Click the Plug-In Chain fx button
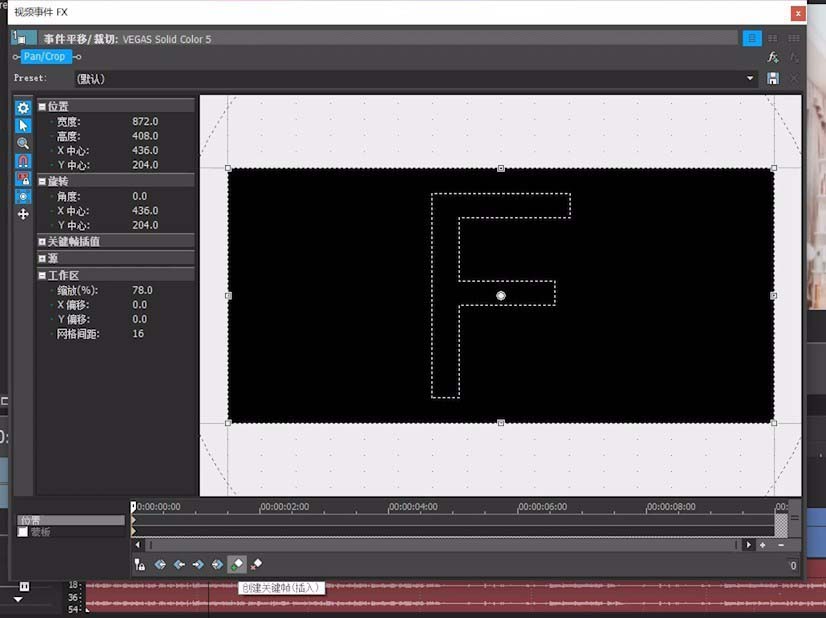 pyautogui.click(x=773, y=57)
